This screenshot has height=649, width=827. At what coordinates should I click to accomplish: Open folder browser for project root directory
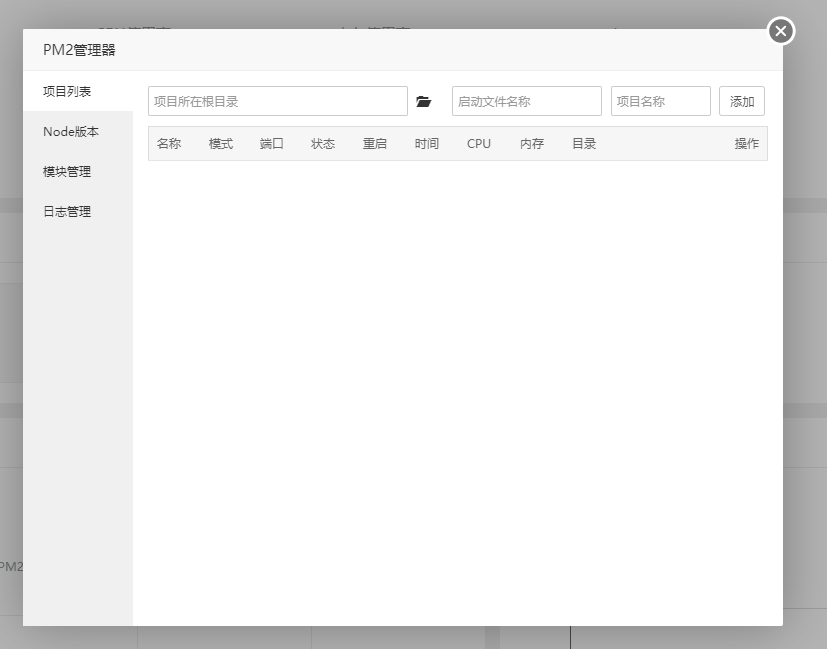(x=424, y=101)
